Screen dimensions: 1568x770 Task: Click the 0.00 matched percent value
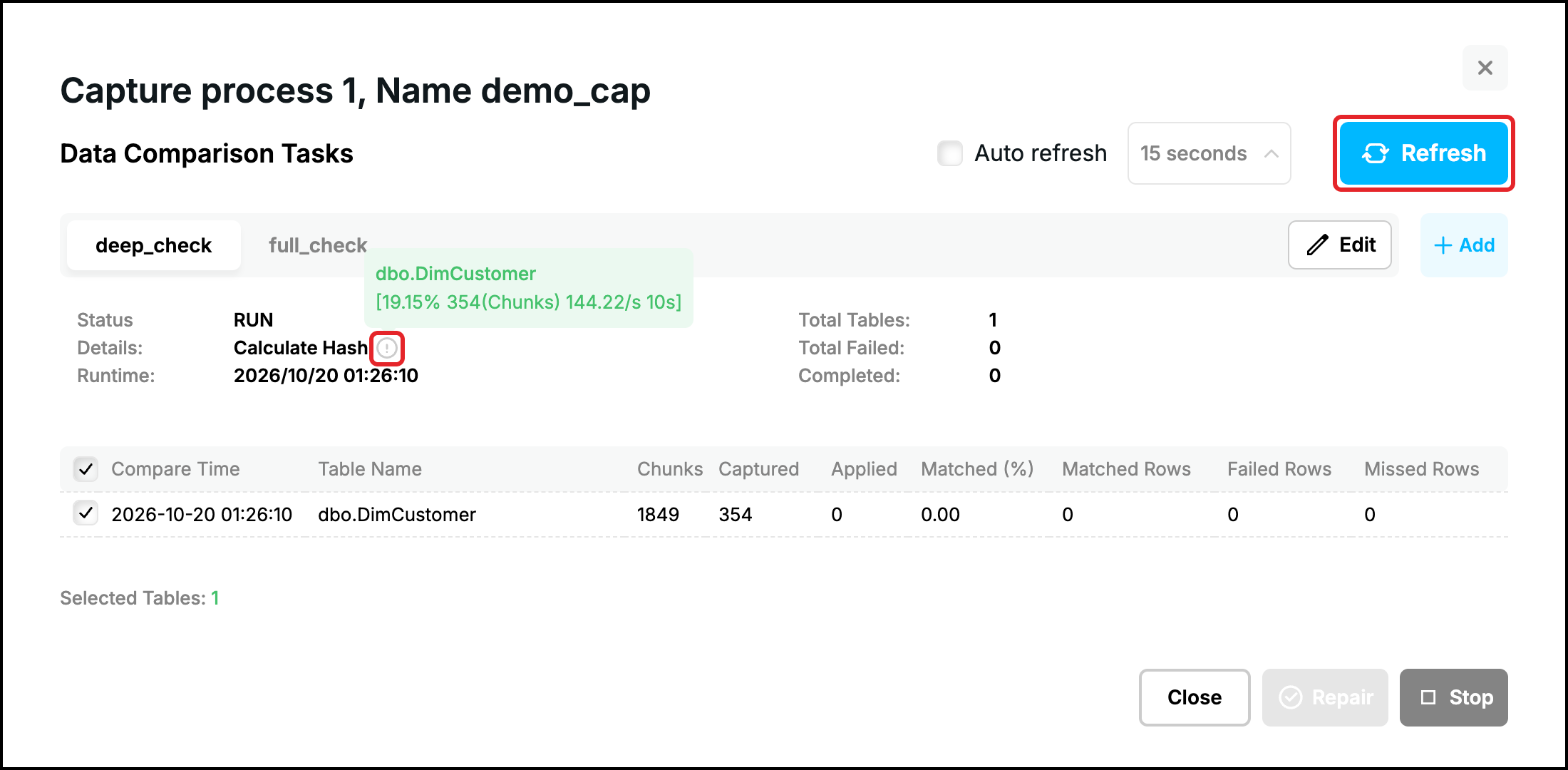(x=940, y=515)
